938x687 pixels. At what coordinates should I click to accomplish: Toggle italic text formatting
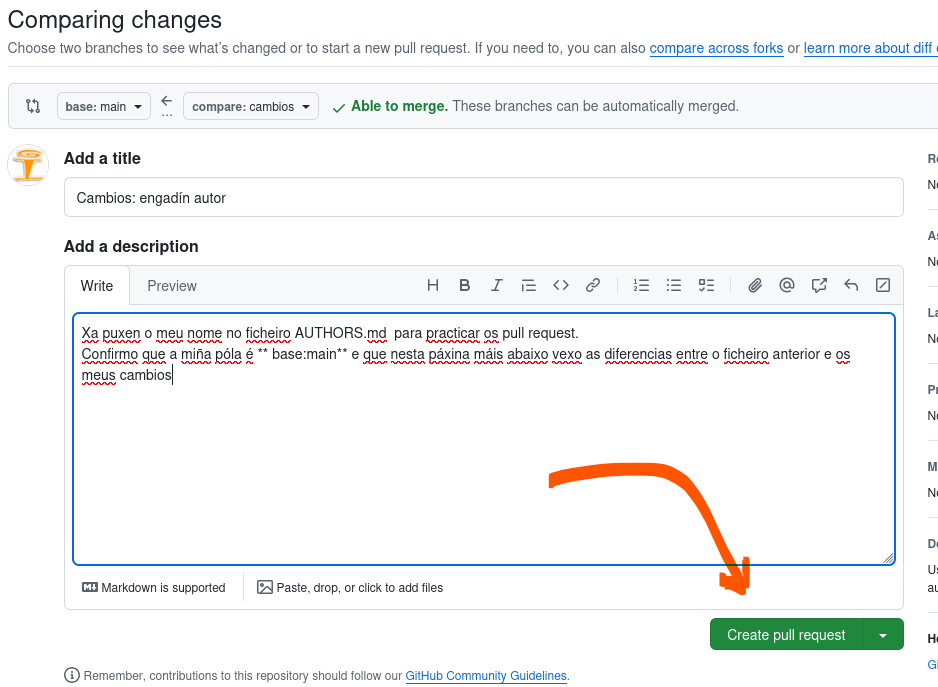pyautogui.click(x=496, y=285)
